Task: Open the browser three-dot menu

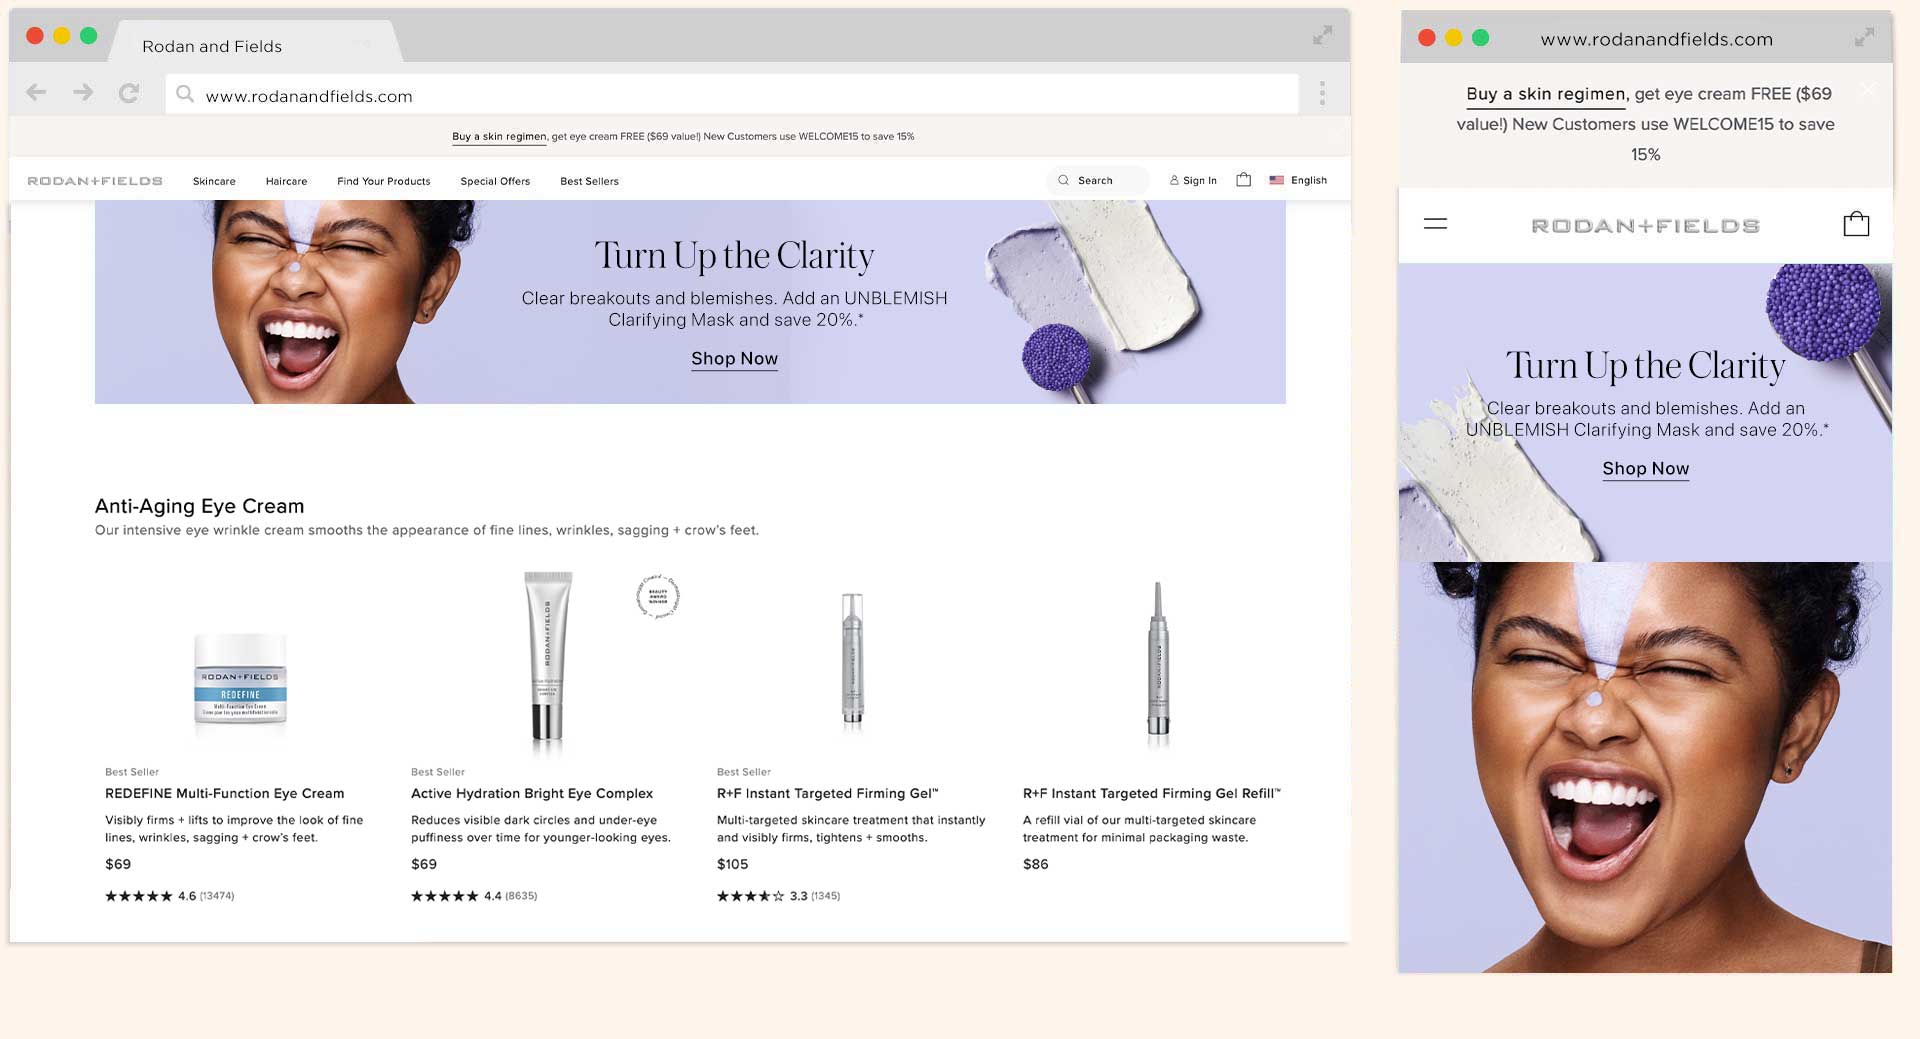Action: (x=1322, y=93)
